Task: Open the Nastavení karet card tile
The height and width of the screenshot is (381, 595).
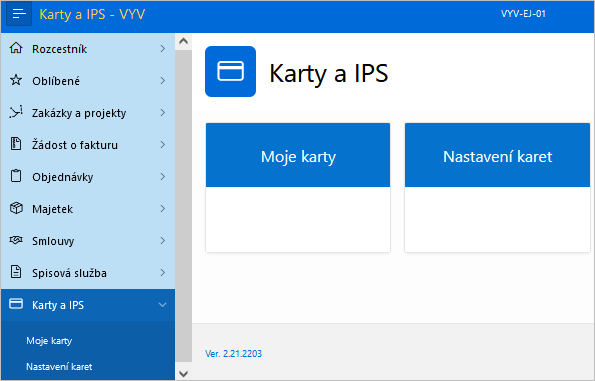Action: point(497,187)
